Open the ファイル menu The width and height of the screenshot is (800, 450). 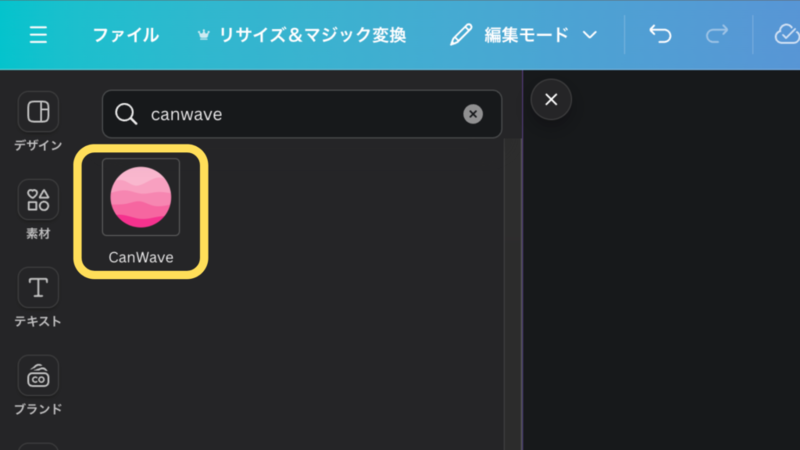(x=126, y=35)
